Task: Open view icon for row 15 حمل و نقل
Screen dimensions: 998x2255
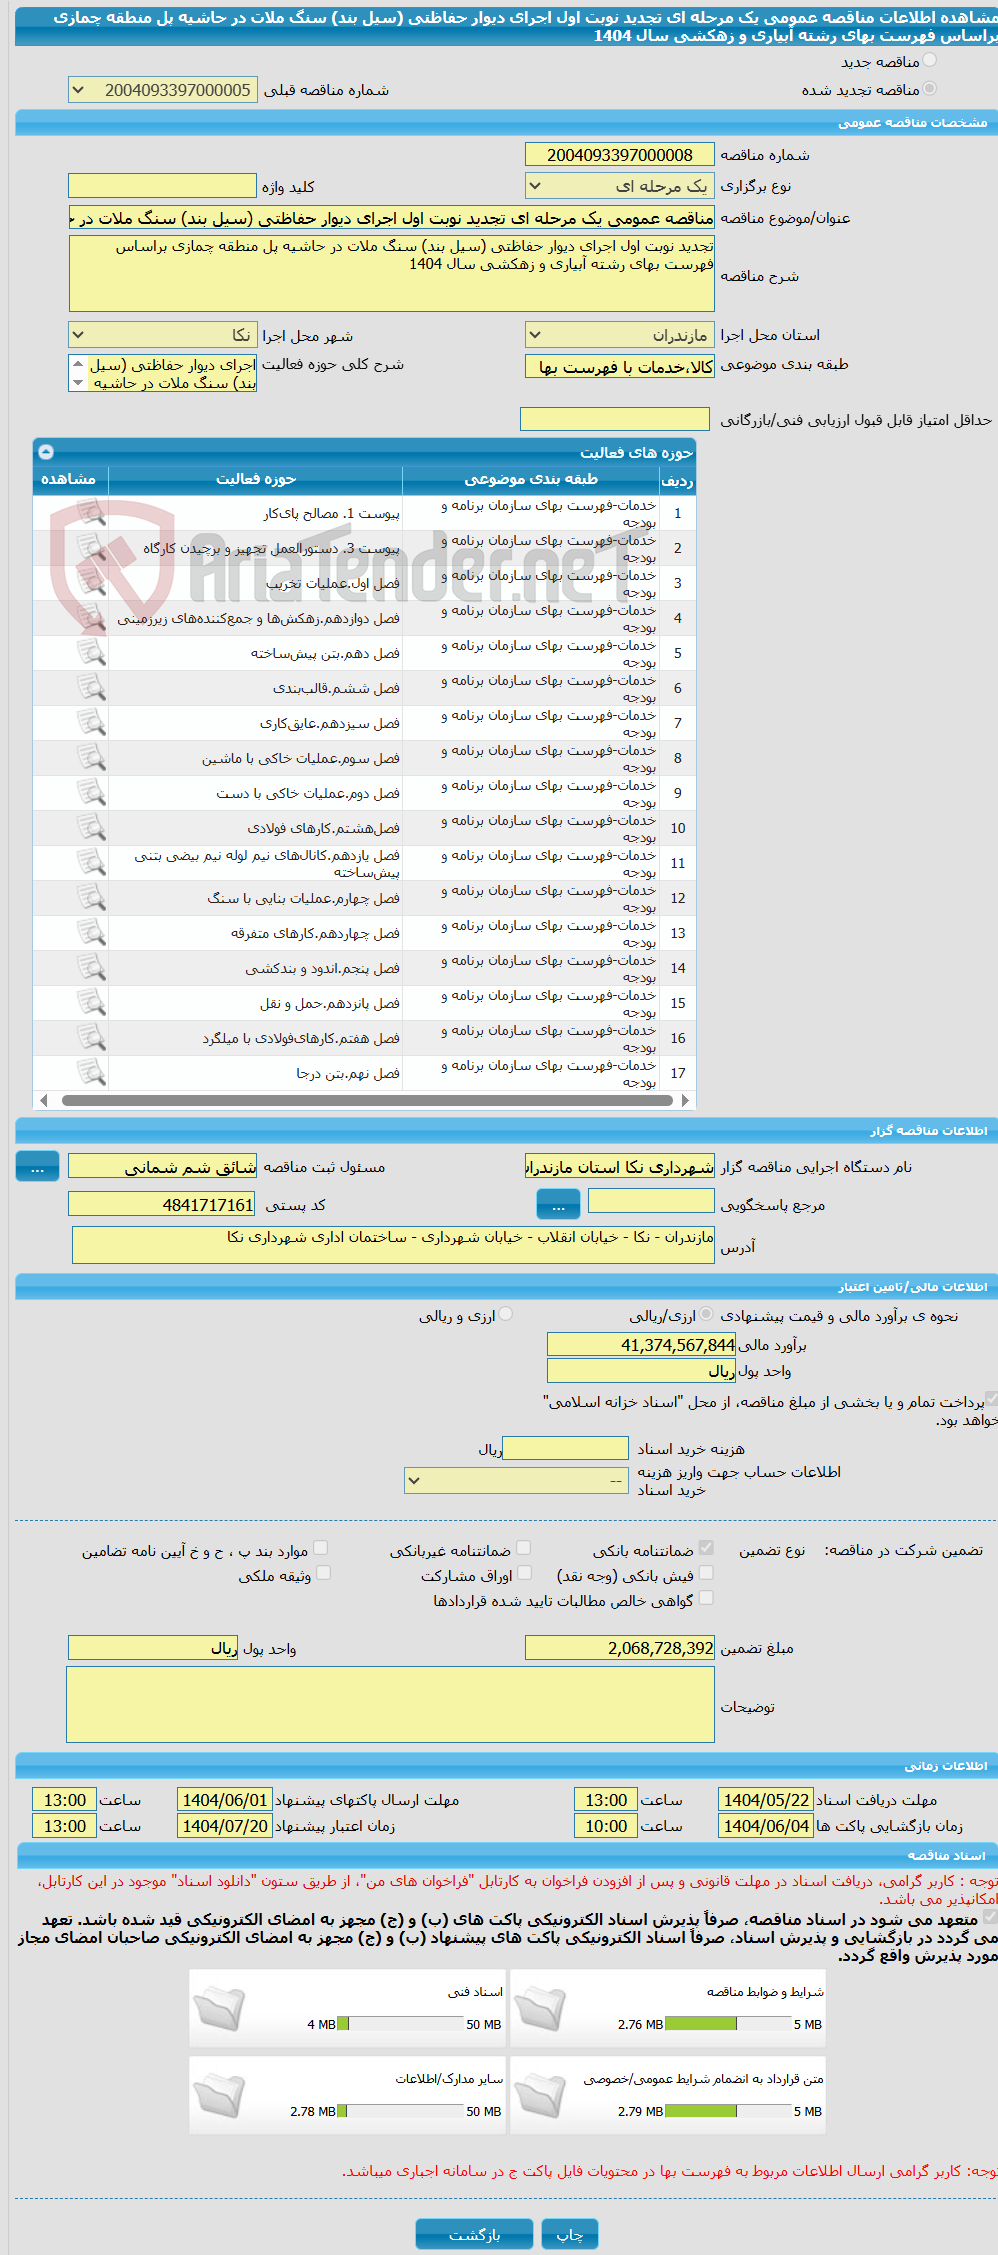Action: pyautogui.click(x=91, y=1003)
